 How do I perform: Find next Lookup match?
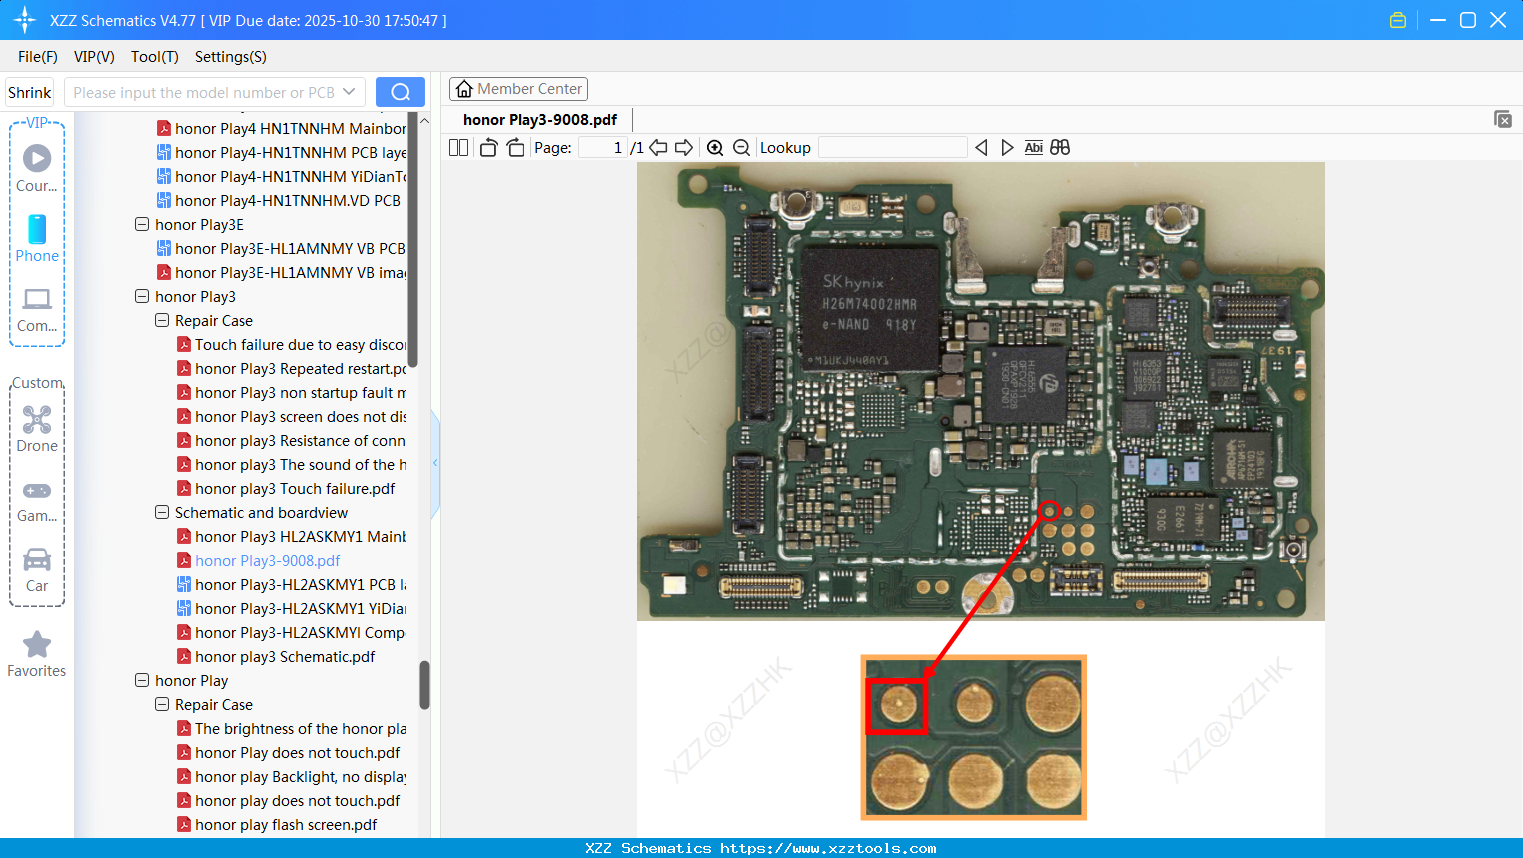[1007, 148]
